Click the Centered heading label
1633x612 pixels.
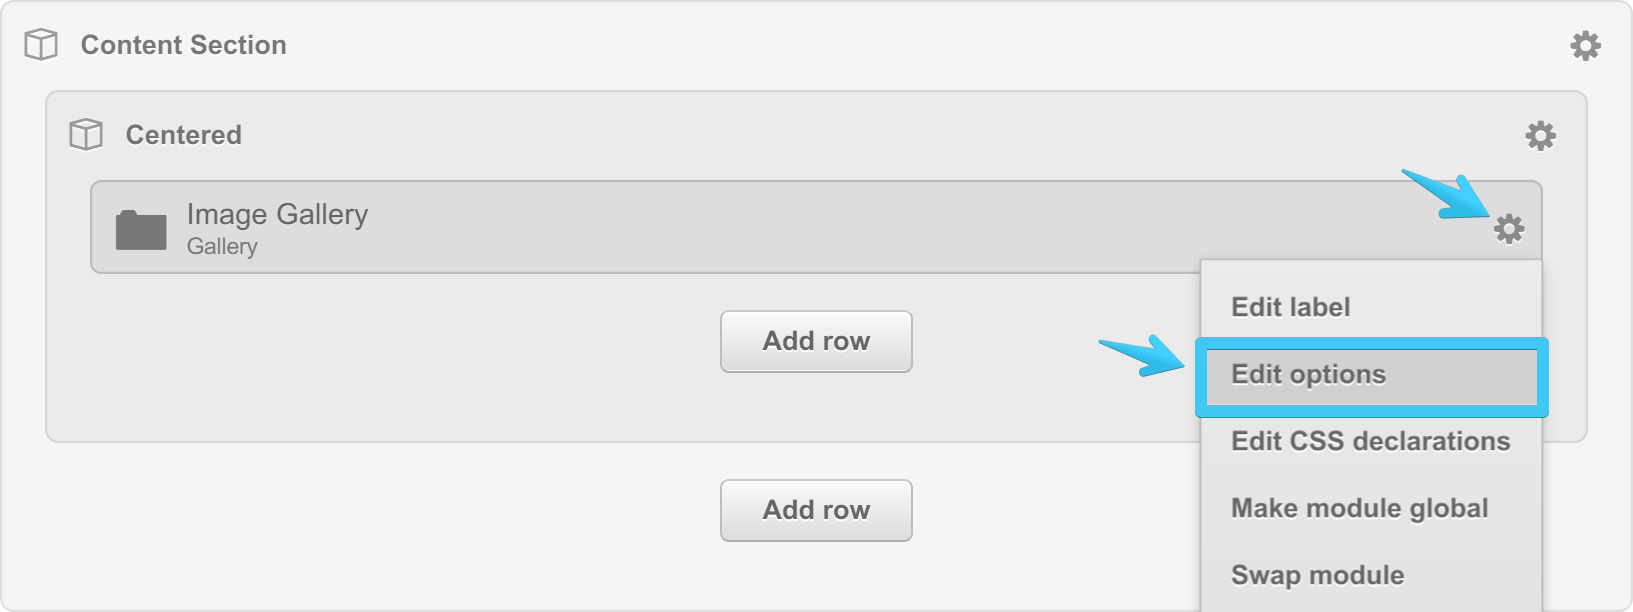pyautogui.click(x=183, y=135)
